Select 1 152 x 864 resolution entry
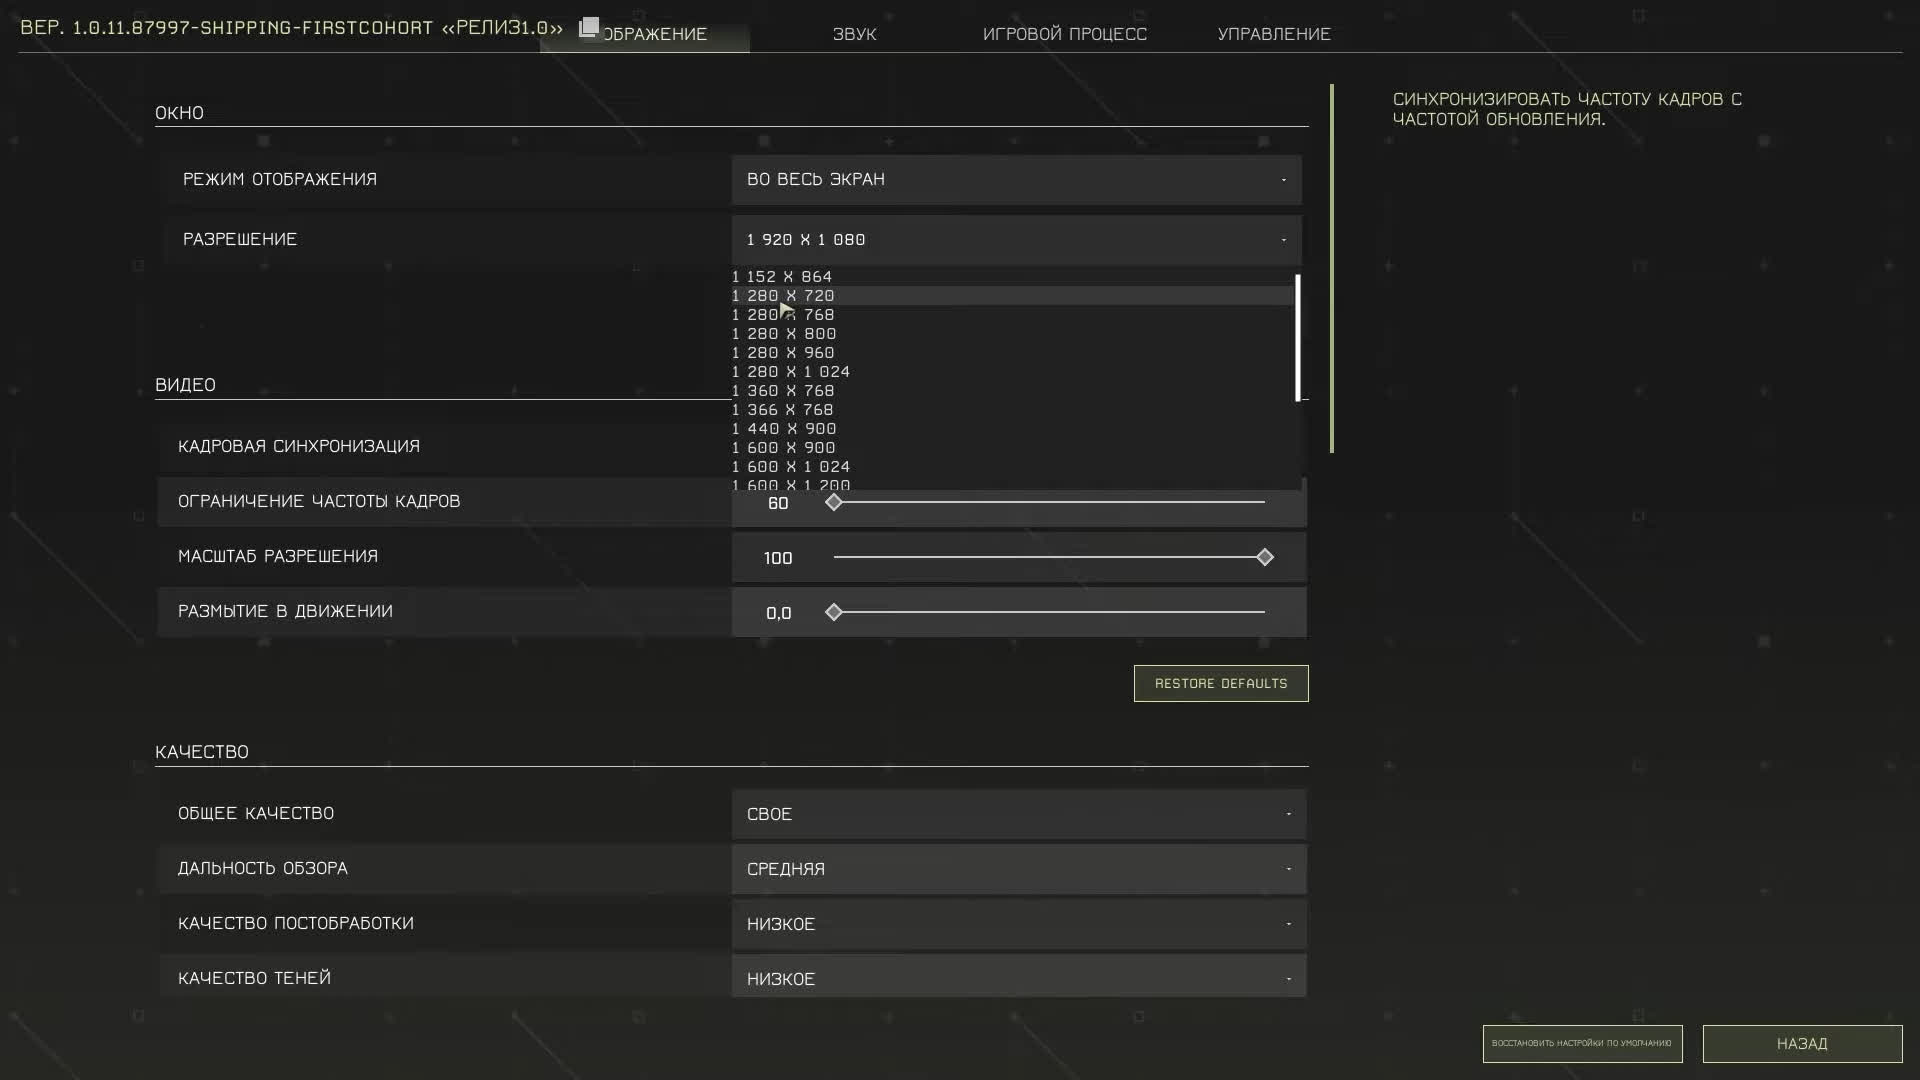 [x=782, y=277]
